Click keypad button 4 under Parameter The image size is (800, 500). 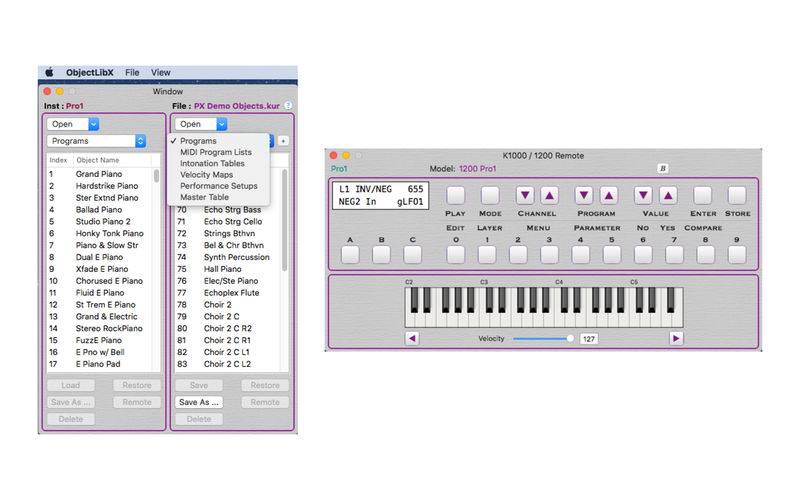(x=581, y=255)
